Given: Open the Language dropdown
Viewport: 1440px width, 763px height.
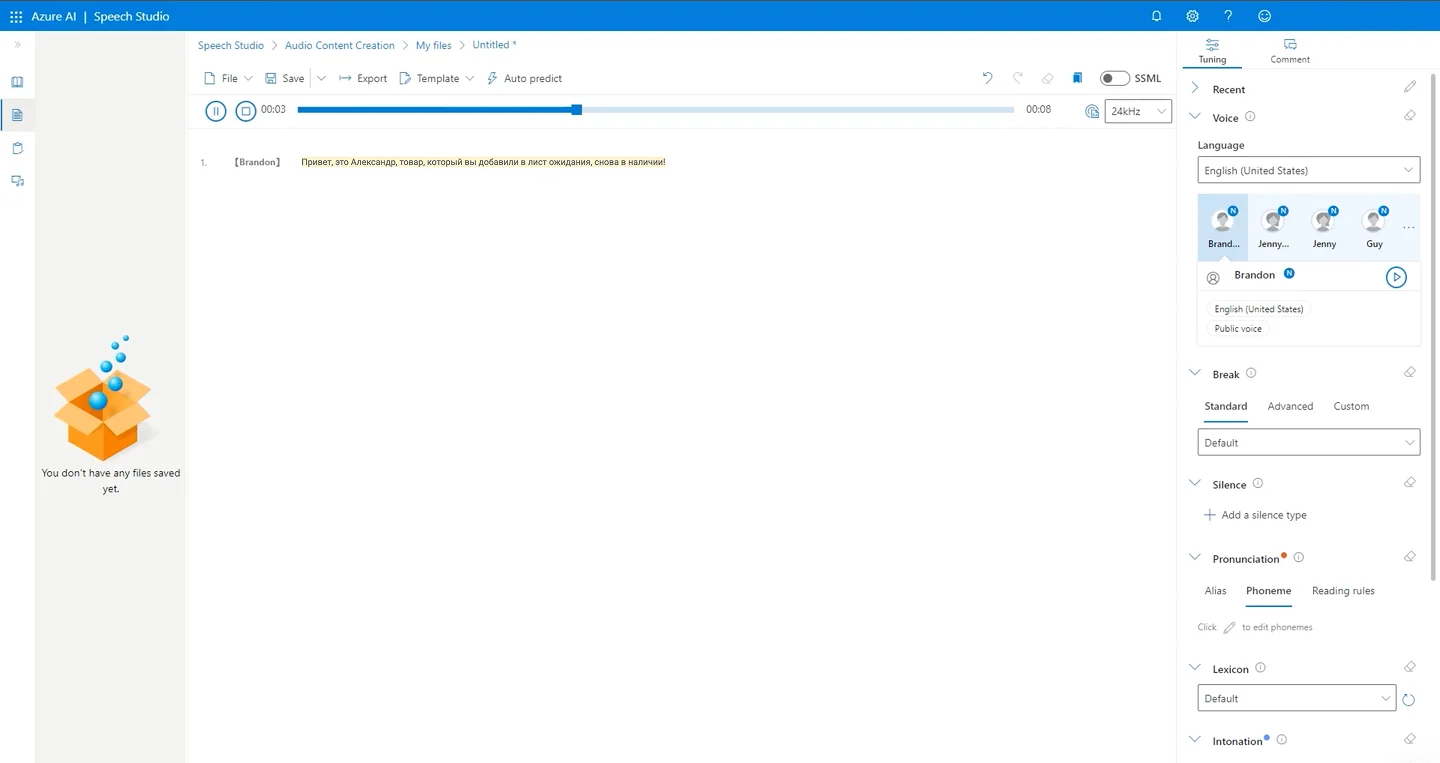Looking at the screenshot, I should click(1308, 170).
